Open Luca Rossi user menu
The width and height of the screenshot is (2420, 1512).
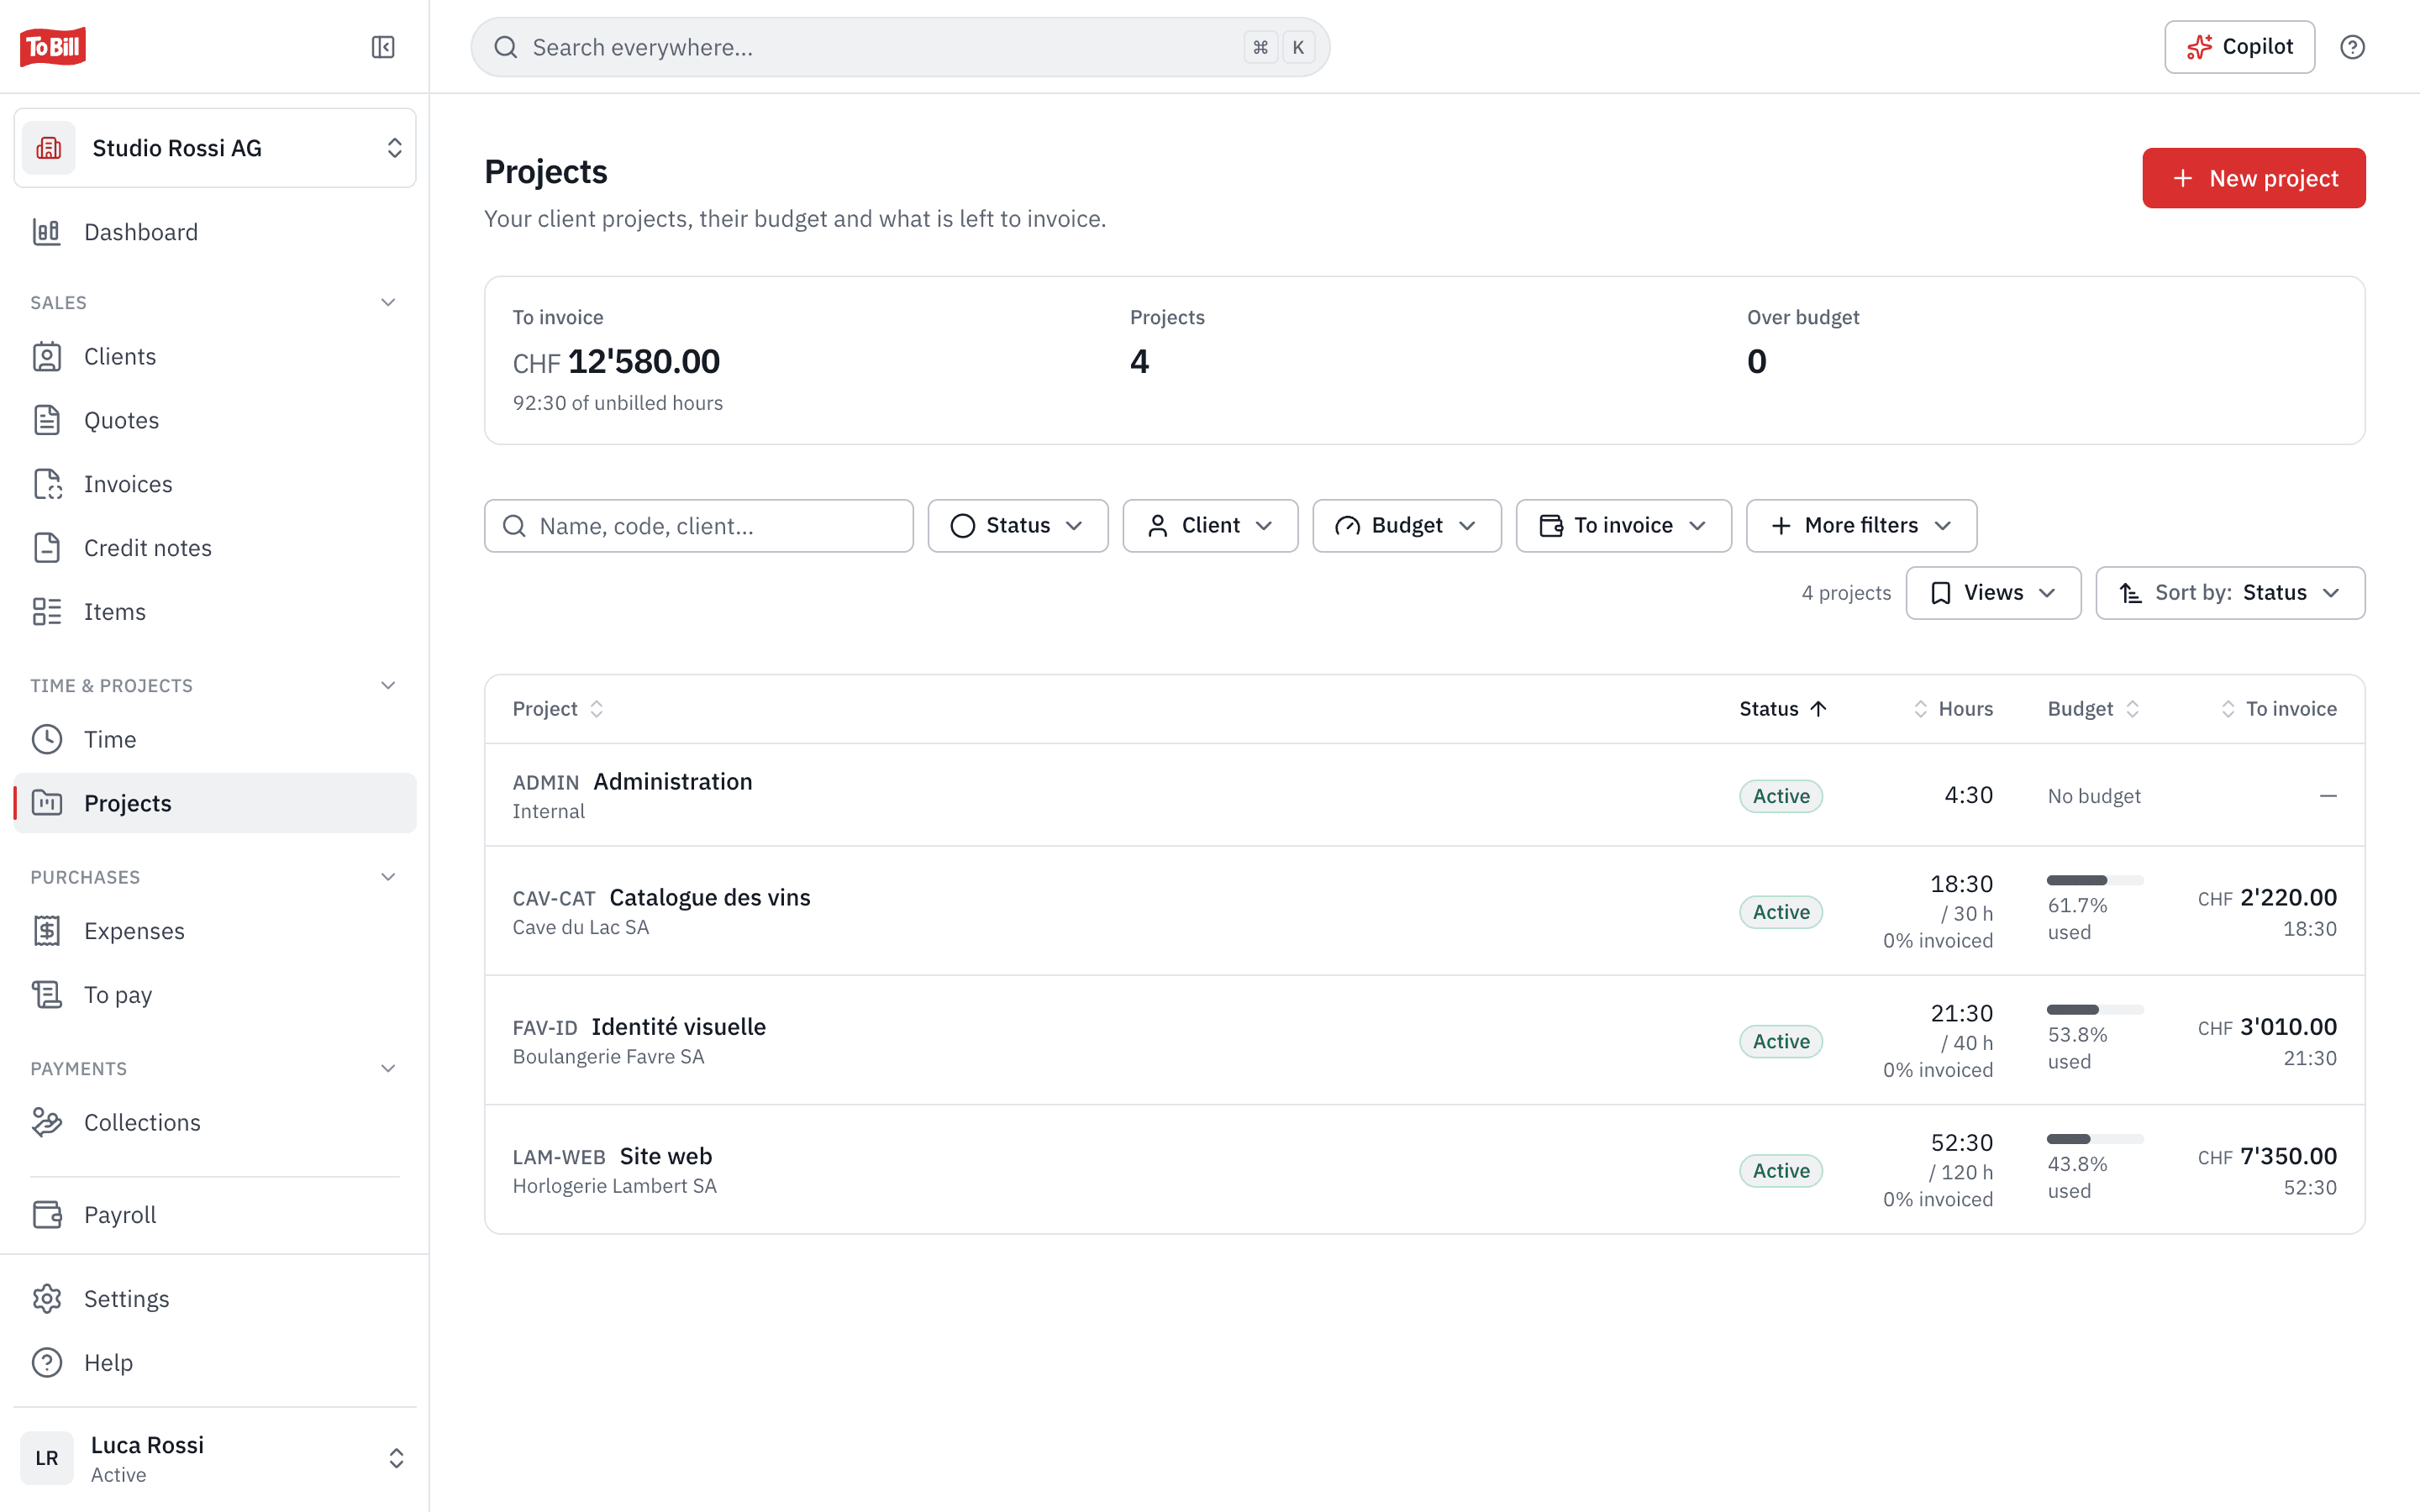click(215, 1459)
